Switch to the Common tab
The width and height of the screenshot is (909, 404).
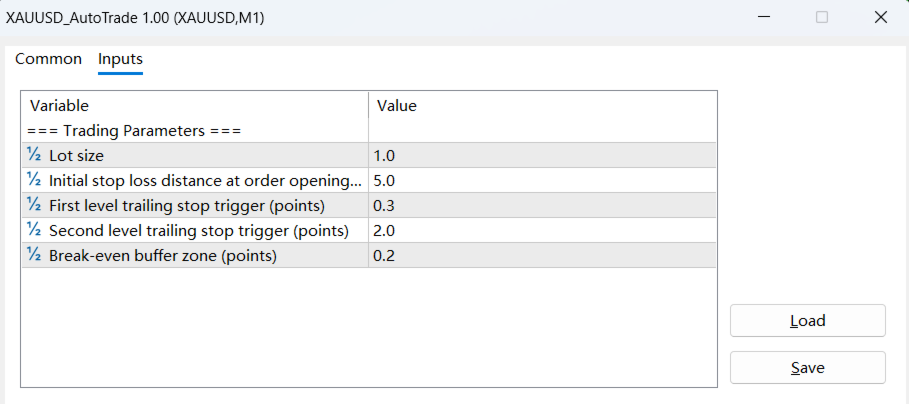[48, 59]
